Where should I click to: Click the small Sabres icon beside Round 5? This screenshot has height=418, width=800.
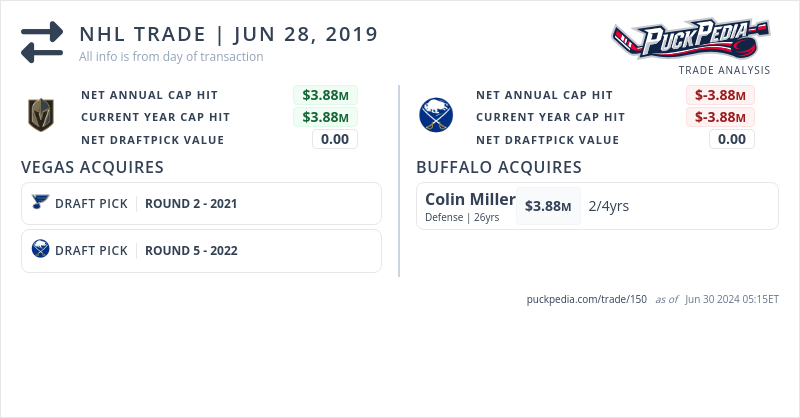click(40, 250)
